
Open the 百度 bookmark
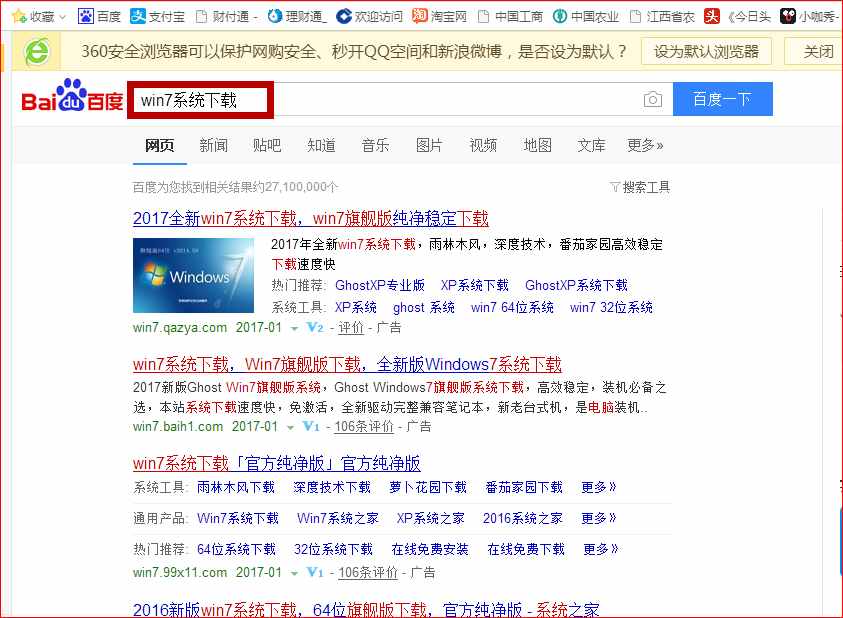point(99,16)
